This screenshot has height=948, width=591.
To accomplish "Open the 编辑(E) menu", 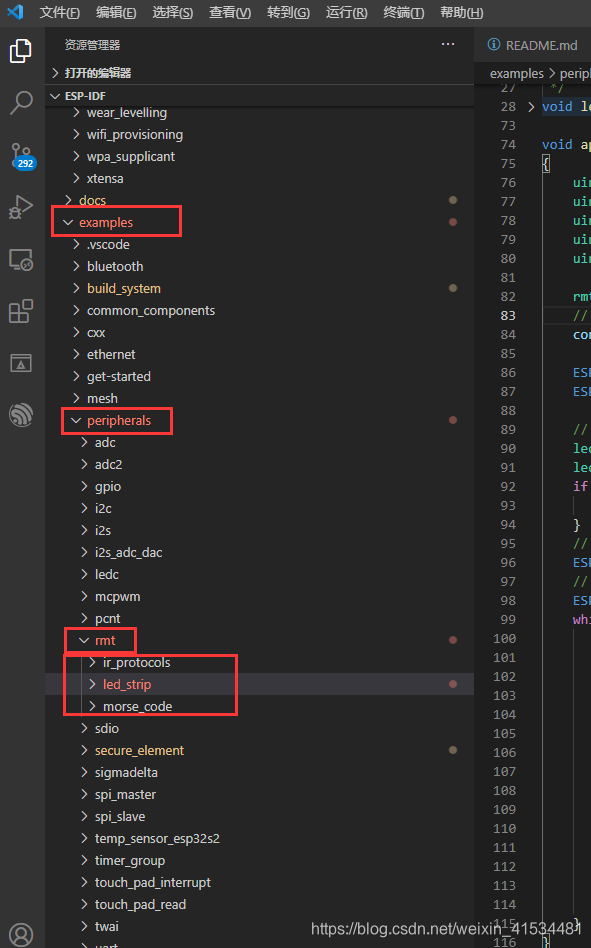I will 116,12.
